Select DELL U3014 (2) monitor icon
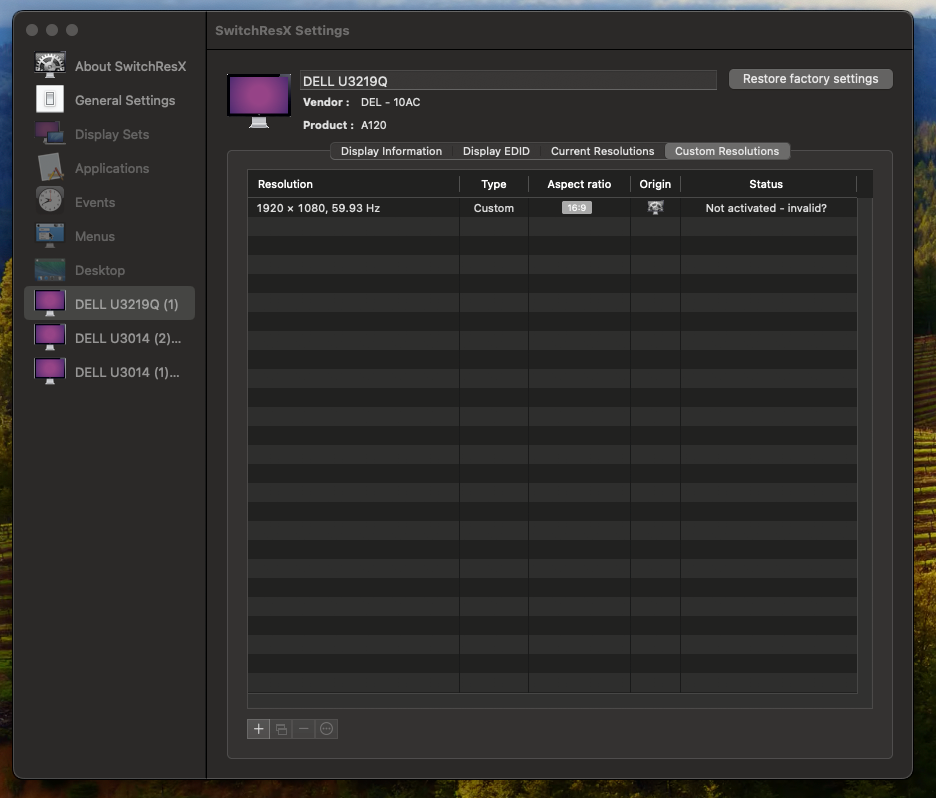Screen dimensions: 936x798 (x=50, y=337)
